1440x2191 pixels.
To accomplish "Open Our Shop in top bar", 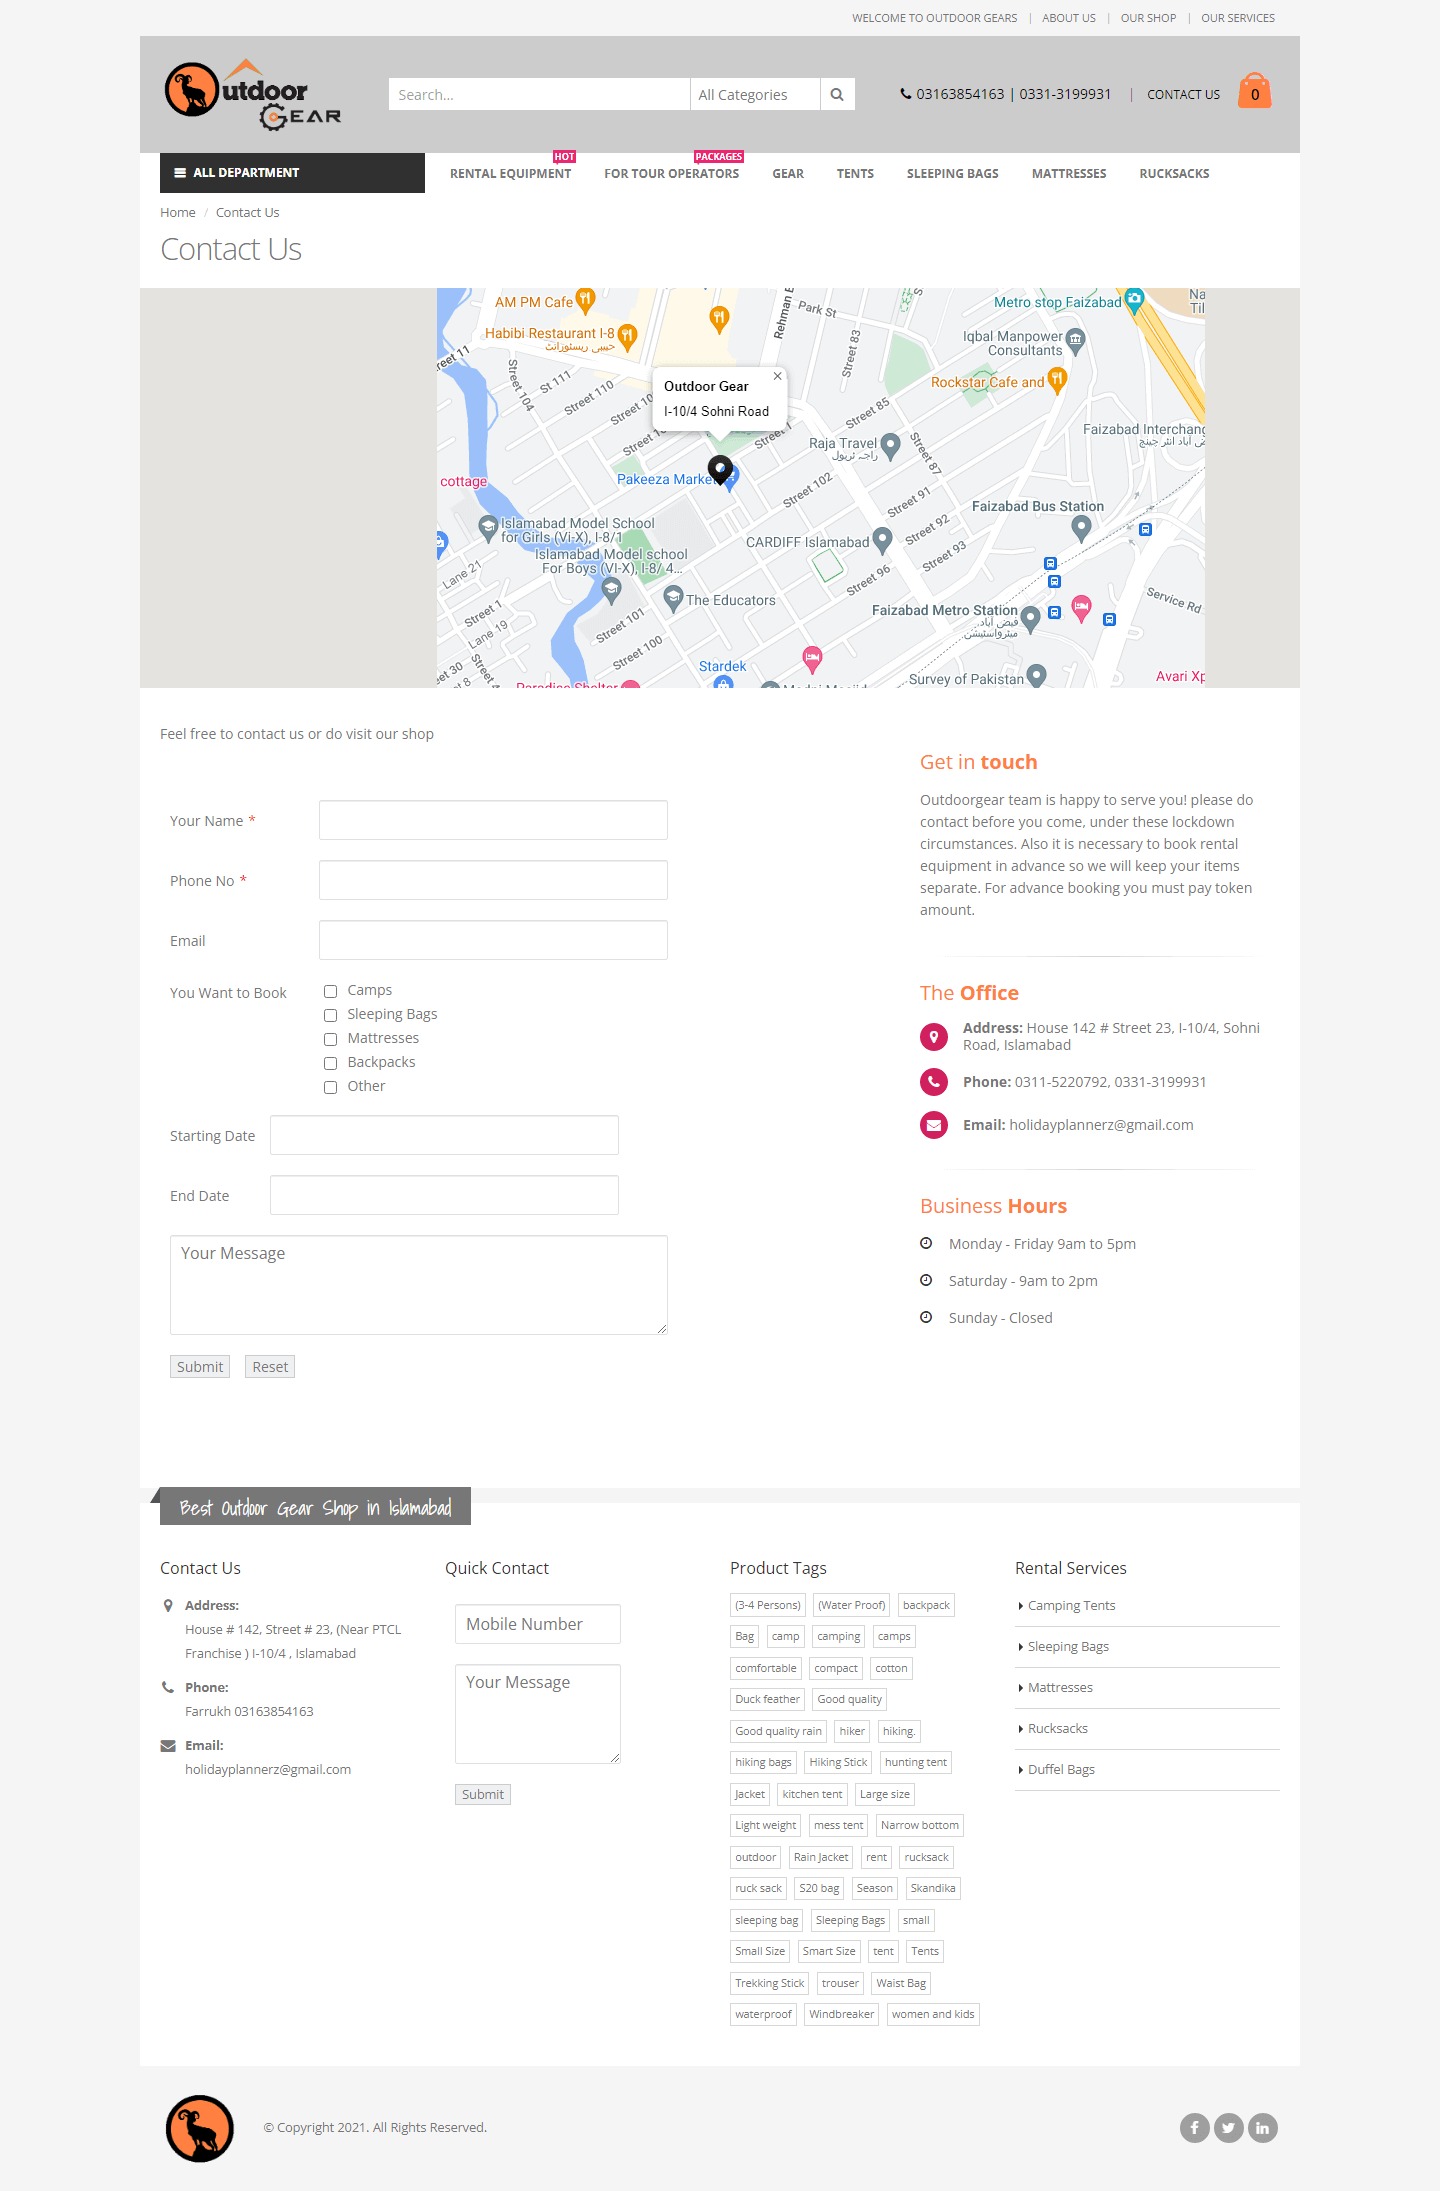I will click(1148, 18).
